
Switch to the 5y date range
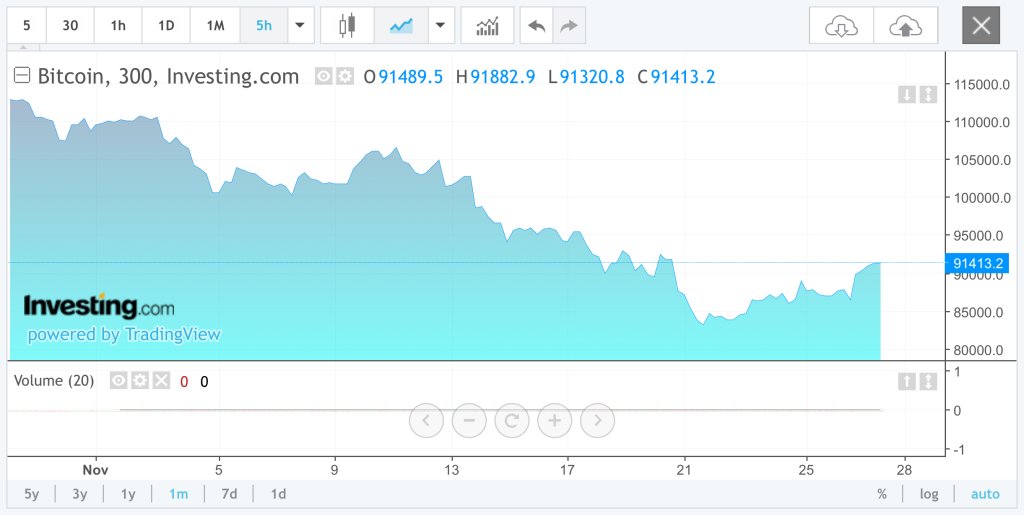[32, 493]
